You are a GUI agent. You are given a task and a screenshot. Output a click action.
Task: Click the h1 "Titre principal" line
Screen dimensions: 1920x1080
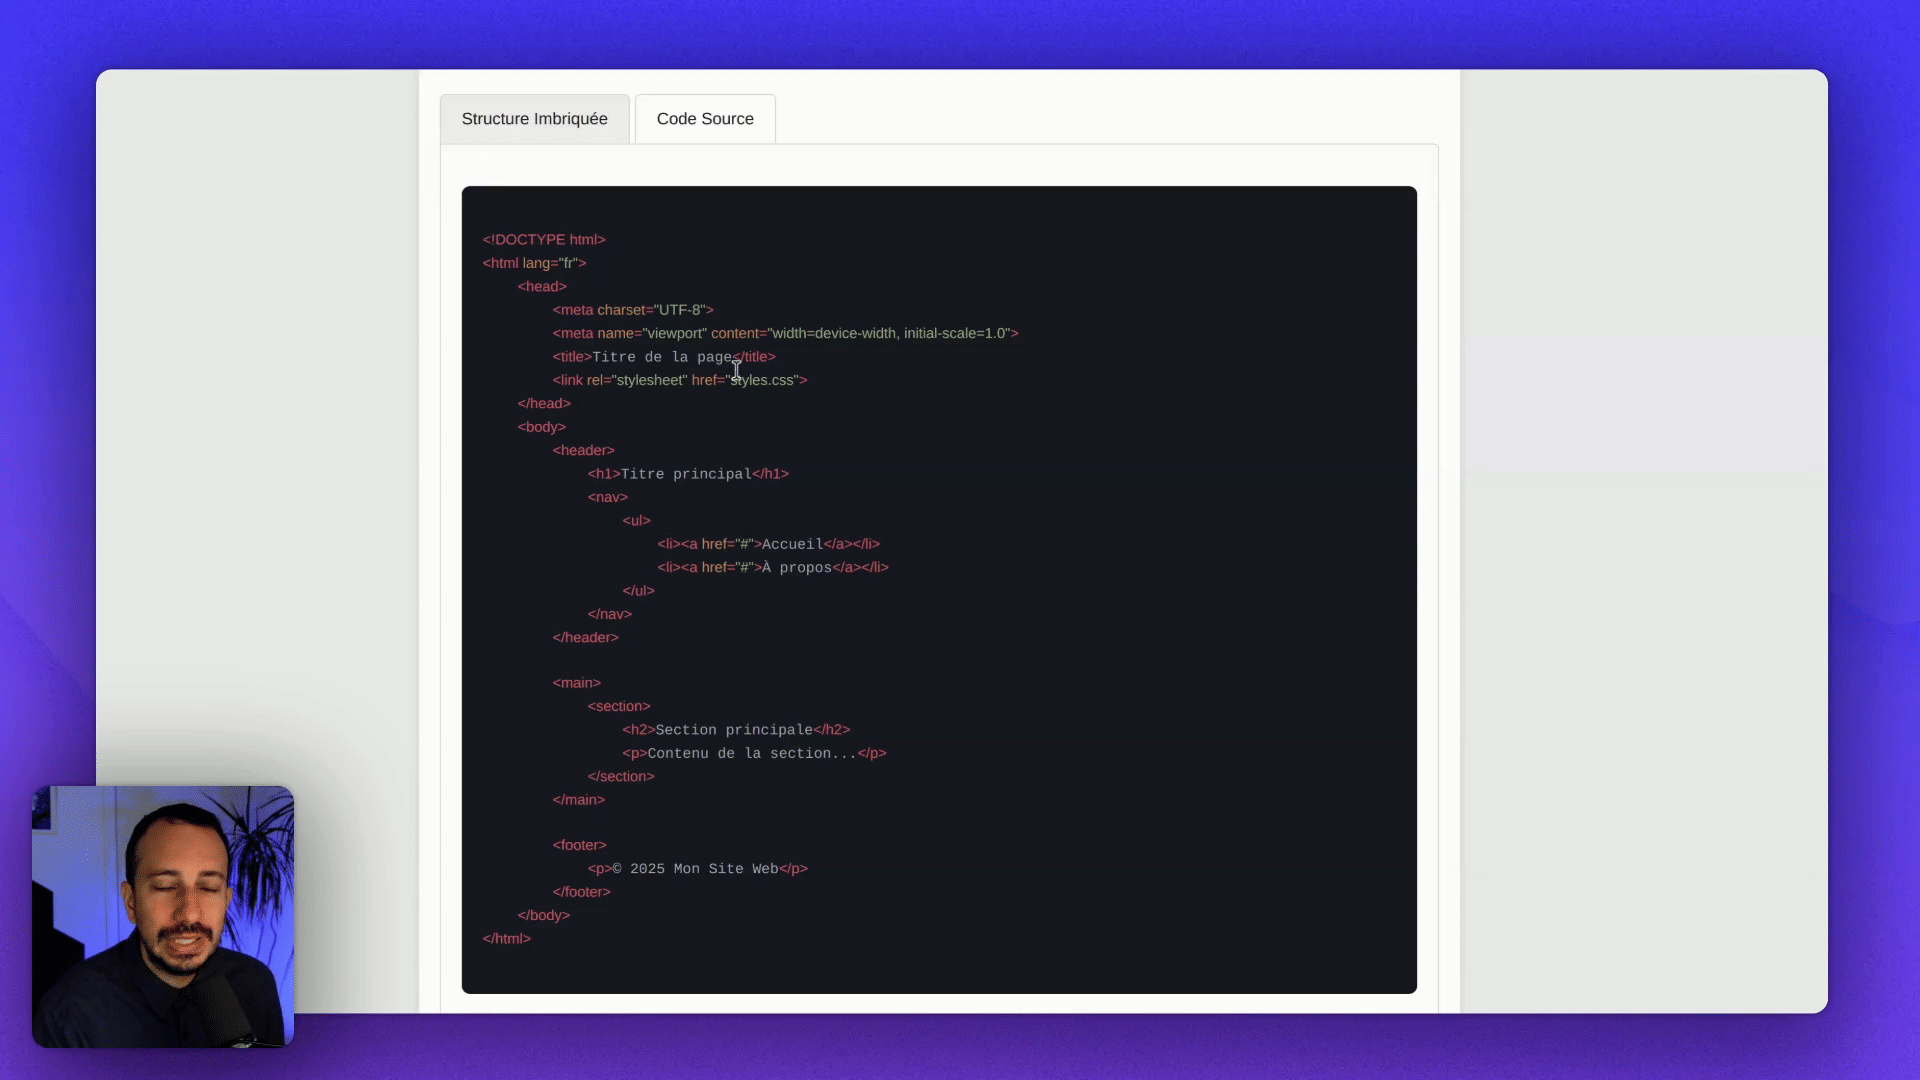[687, 474]
